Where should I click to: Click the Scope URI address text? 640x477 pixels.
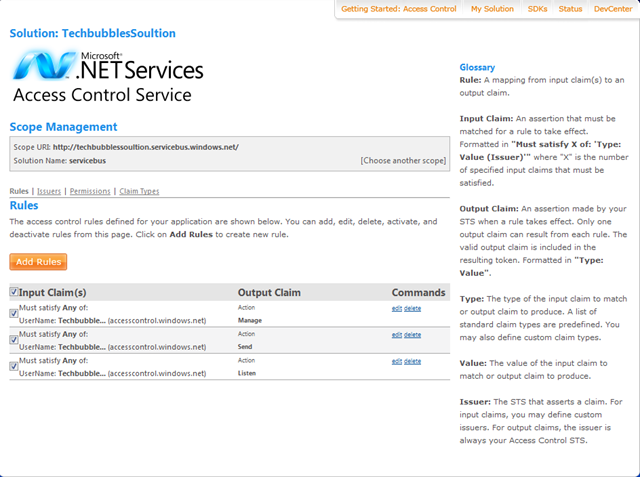tap(146, 147)
